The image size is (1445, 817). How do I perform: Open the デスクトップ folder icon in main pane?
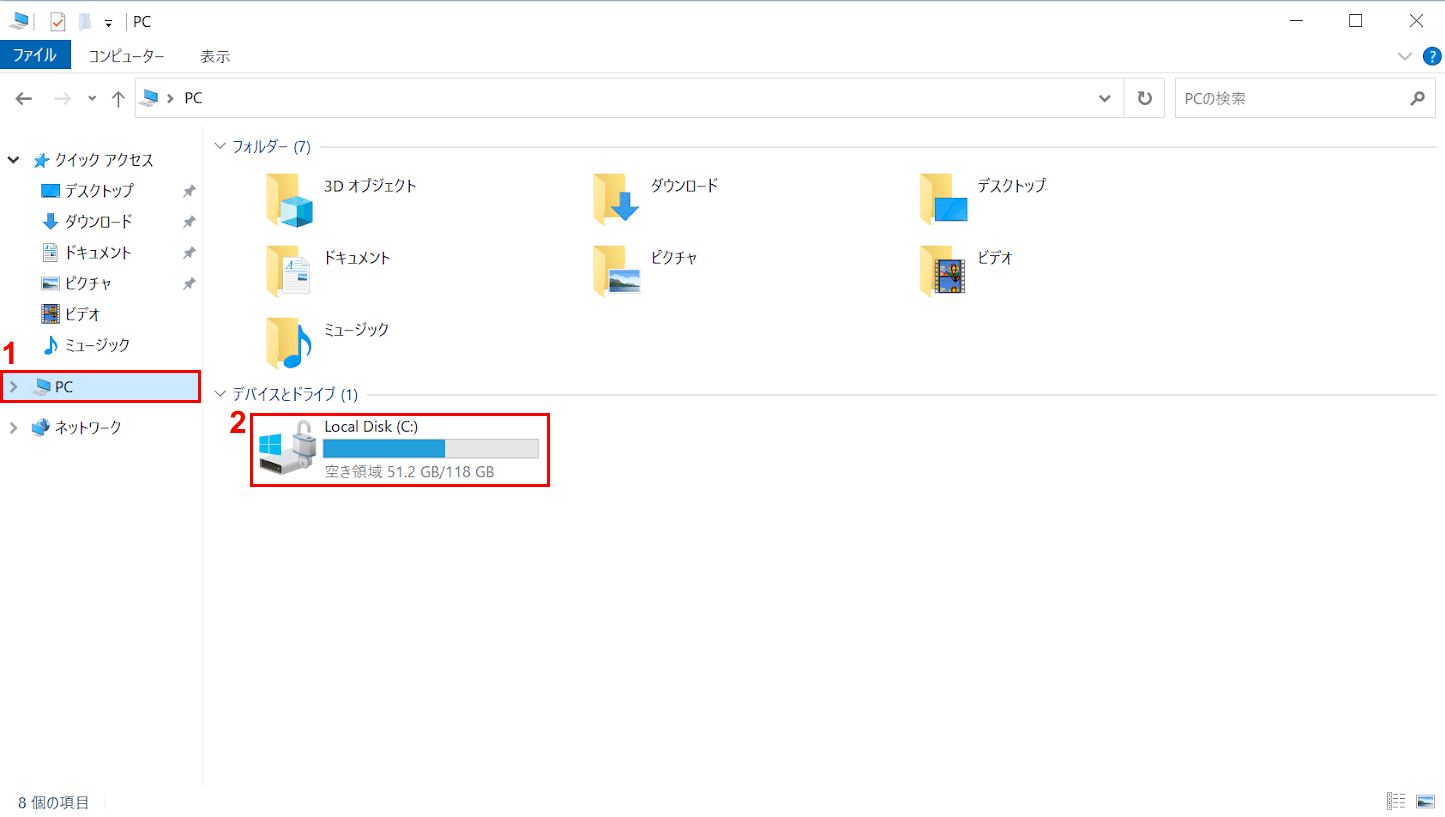coord(944,199)
